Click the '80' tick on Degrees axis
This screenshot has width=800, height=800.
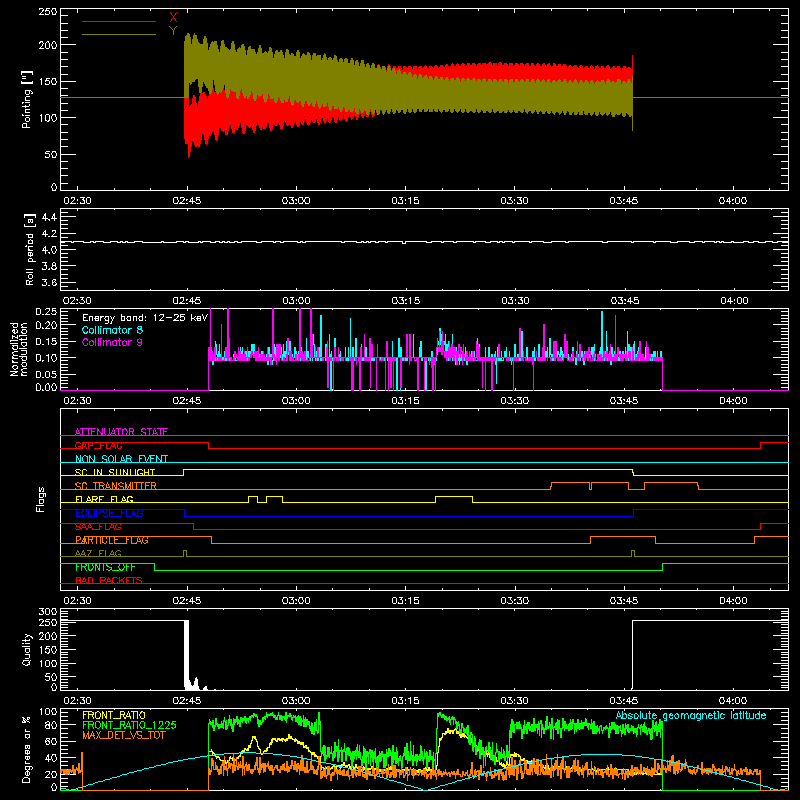click(51, 725)
